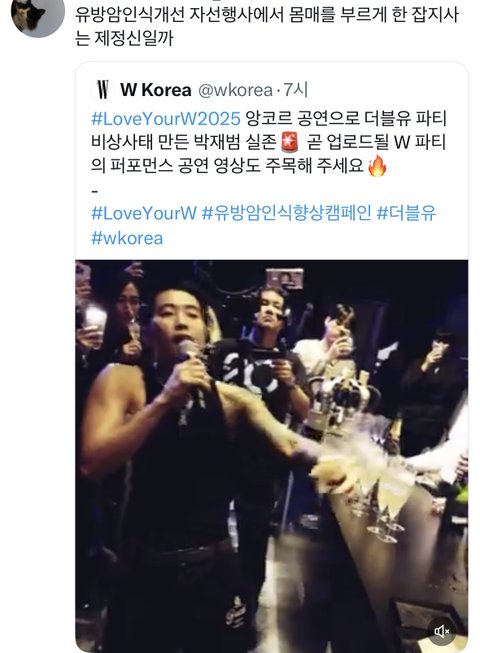Click the W Korea logo avatar
Screen dimensions: 480x653
tap(102, 90)
